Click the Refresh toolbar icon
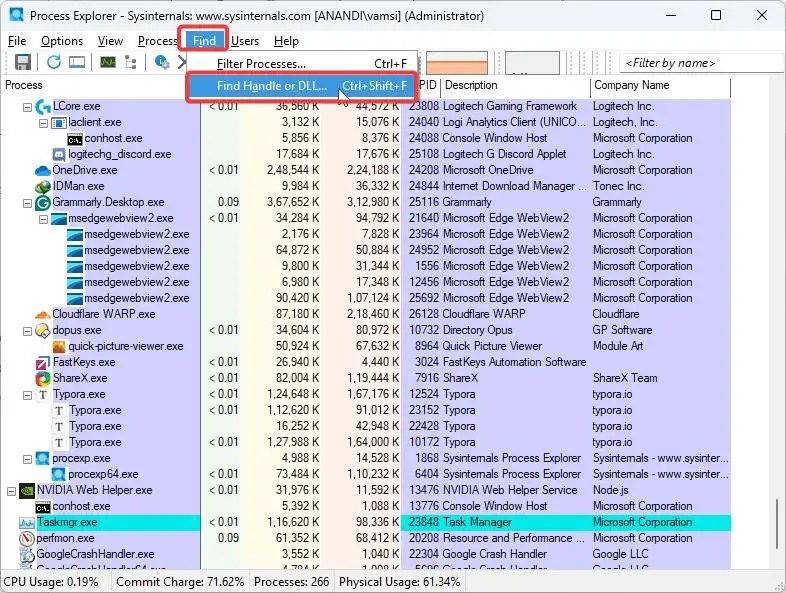 click(x=54, y=62)
